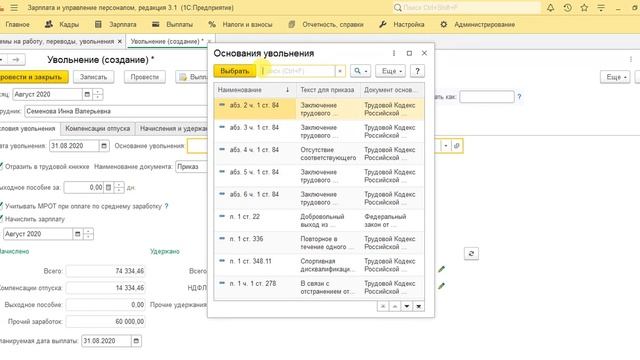Open calendar for top month Август 2020
Image resolution: width=640 pixels, height=360 pixels.
tap(87, 94)
